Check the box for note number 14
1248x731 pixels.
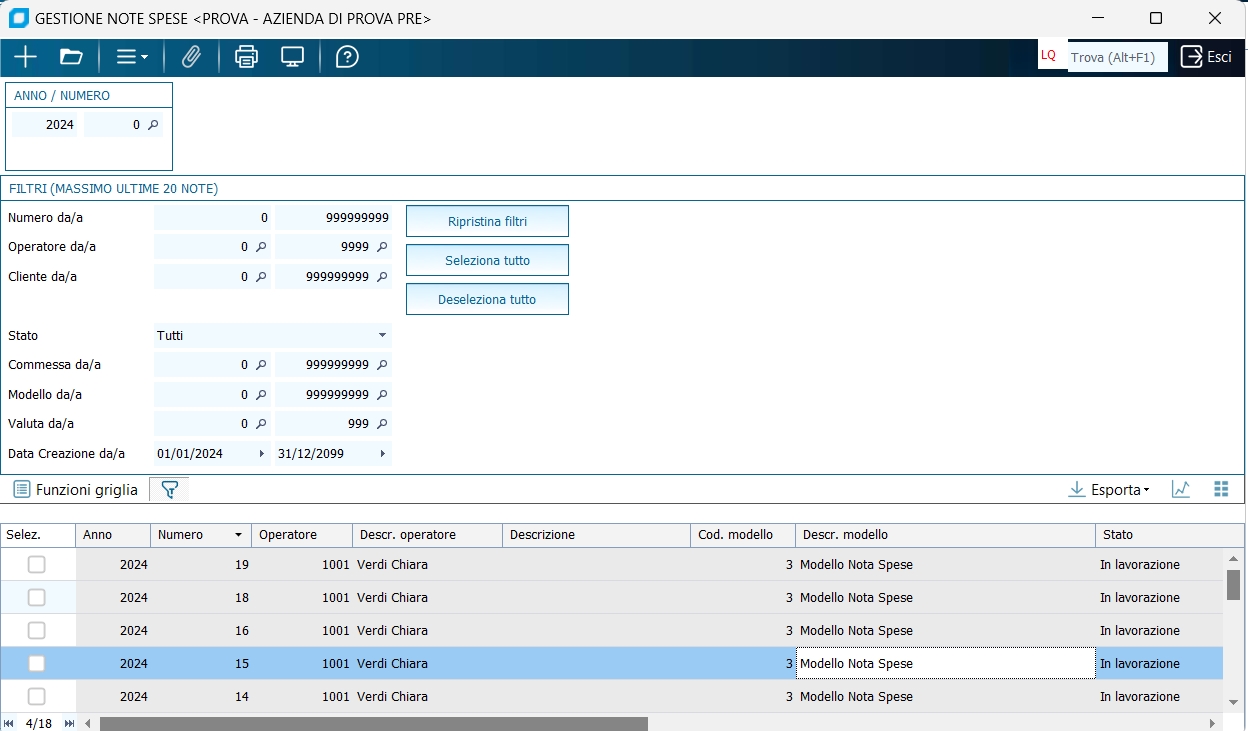click(x=37, y=697)
